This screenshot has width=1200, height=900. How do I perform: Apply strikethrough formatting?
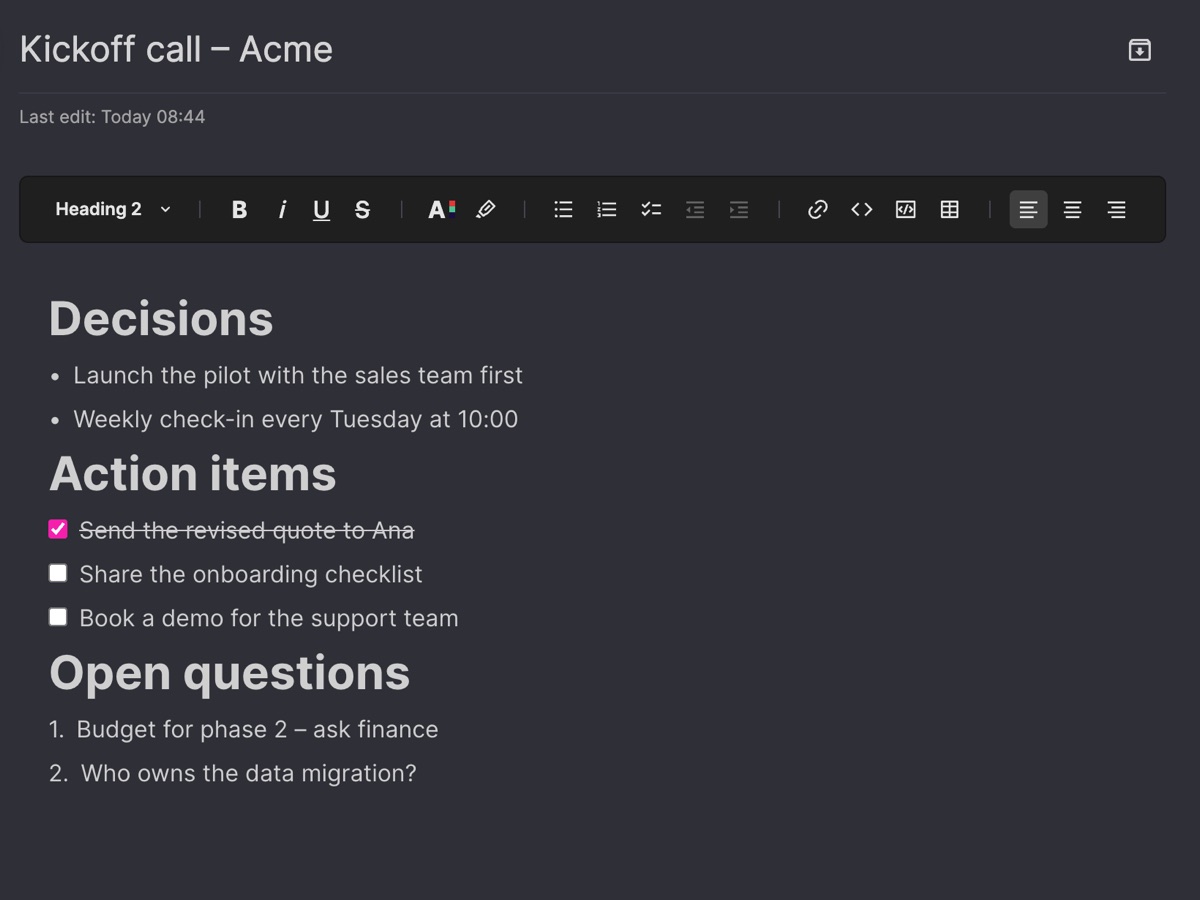362,209
